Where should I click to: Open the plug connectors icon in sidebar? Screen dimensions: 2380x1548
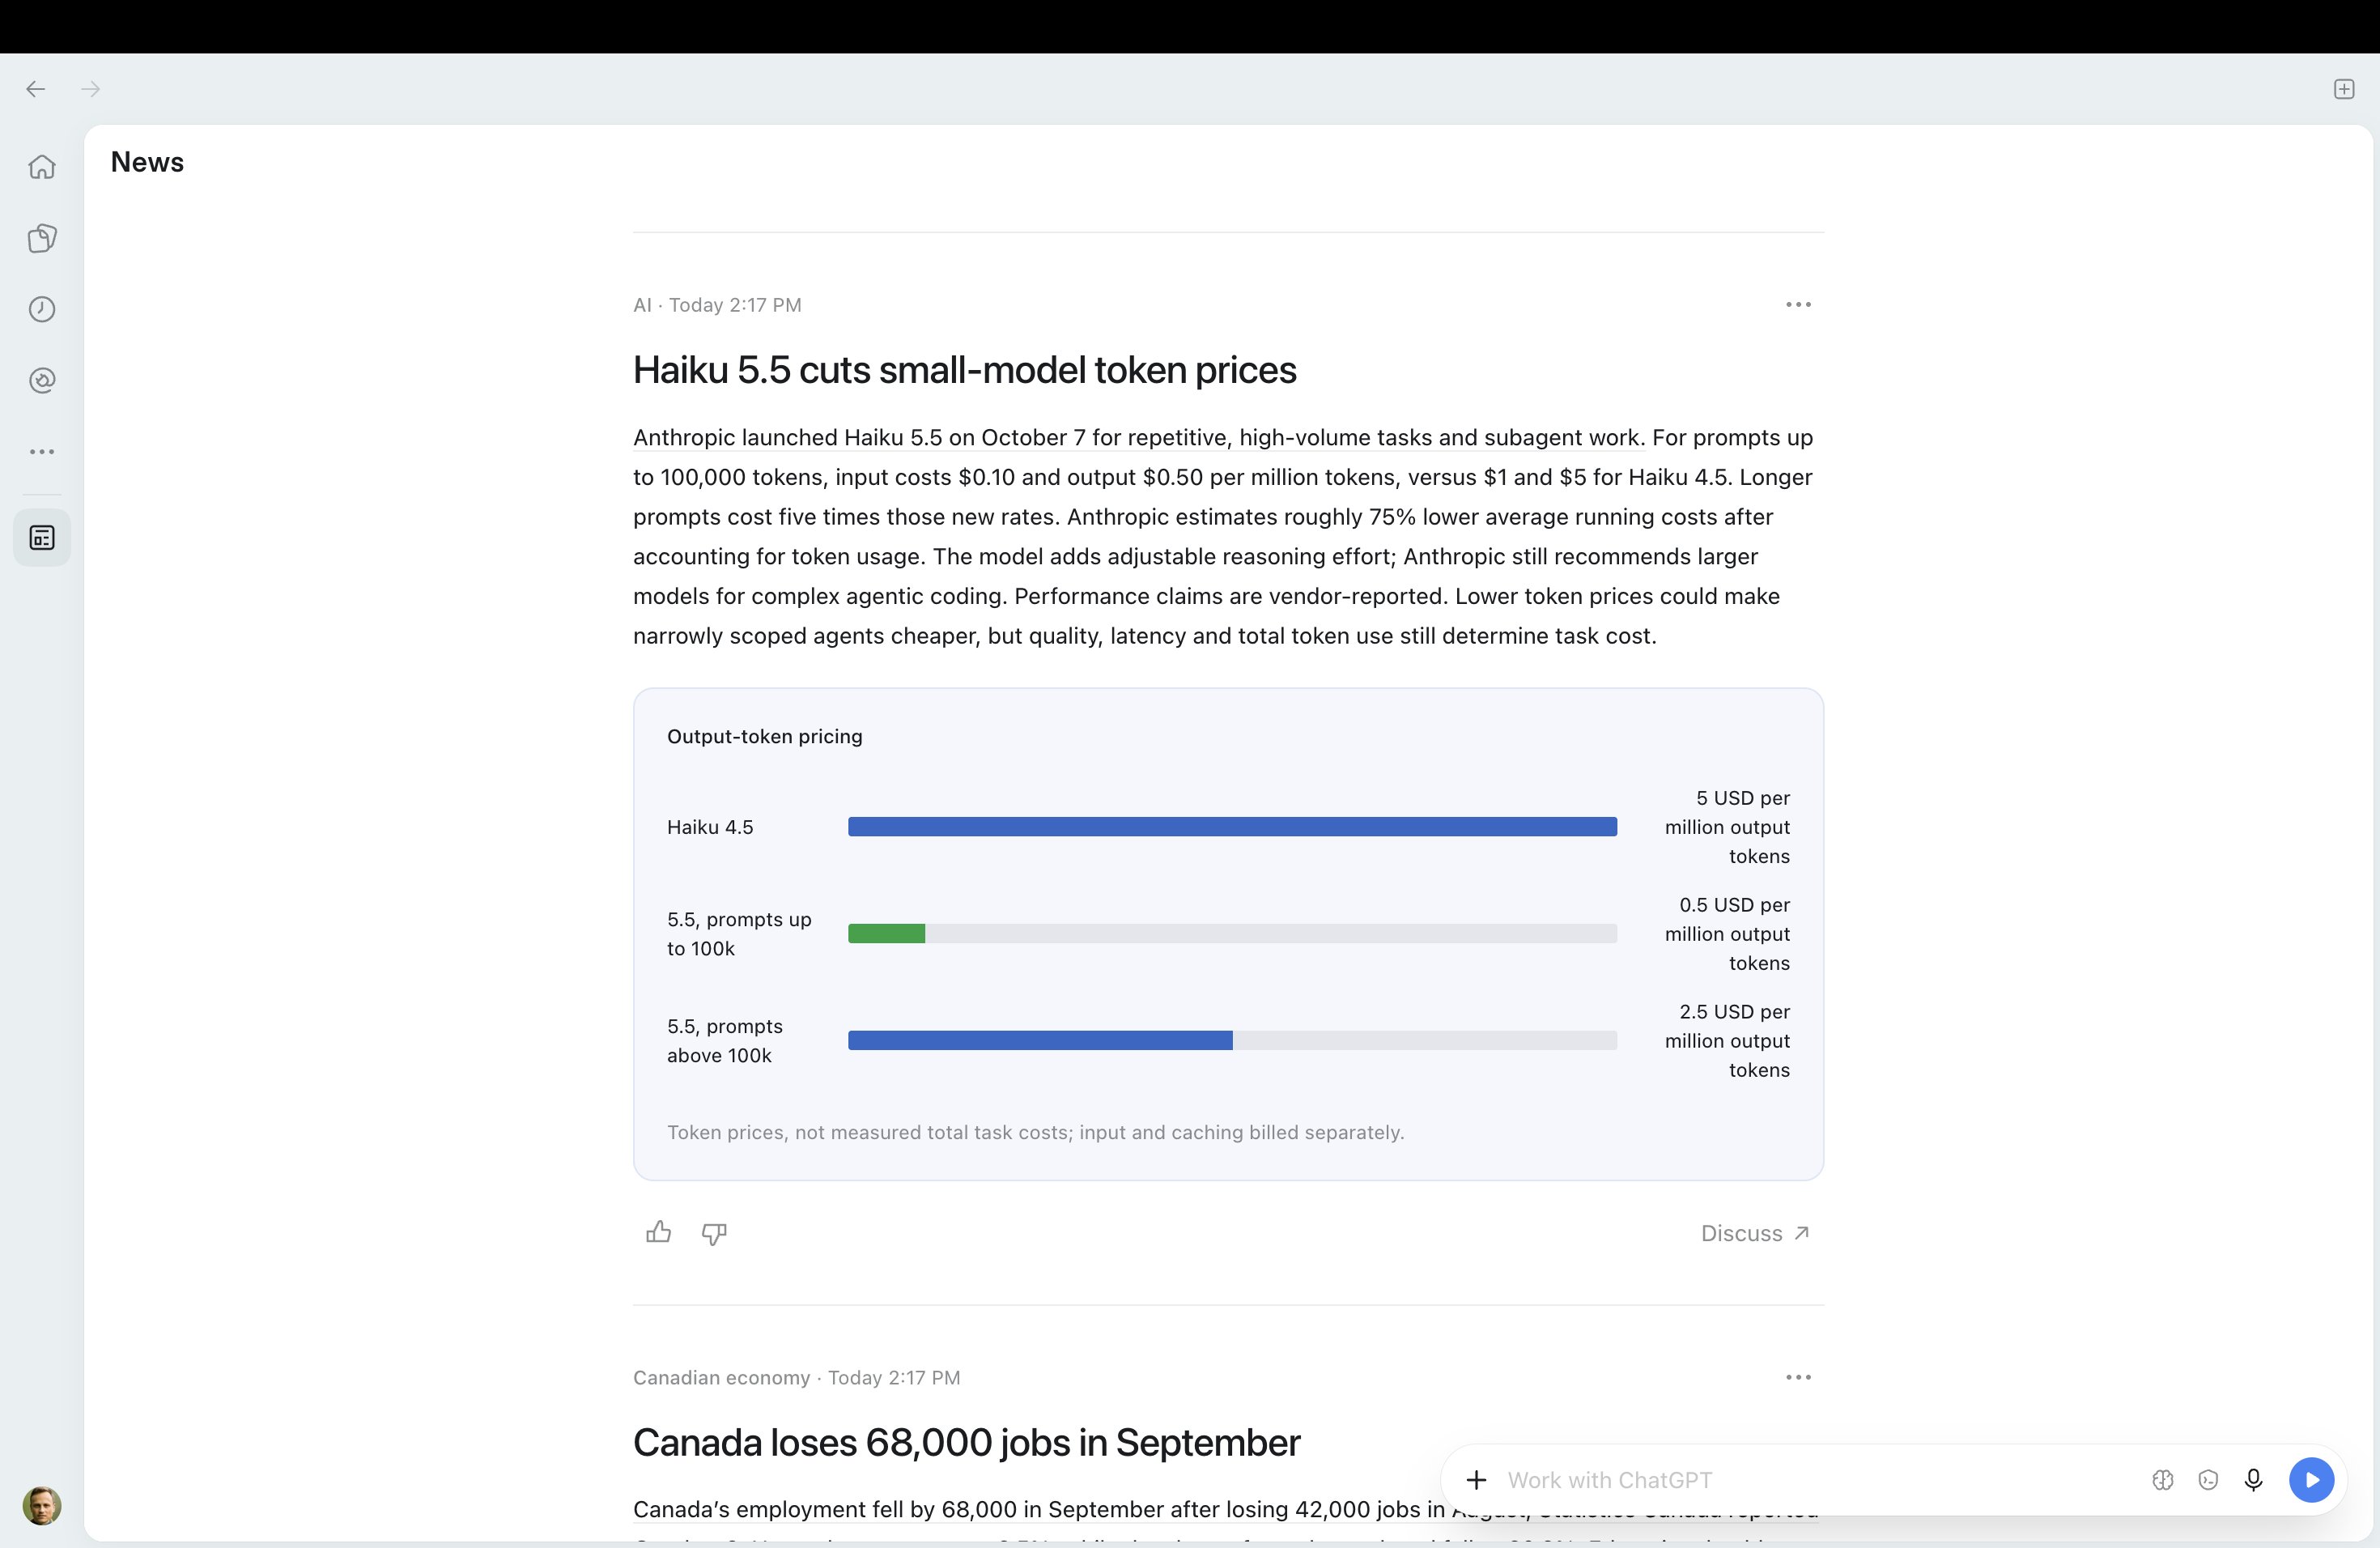(x=42, y=380)
